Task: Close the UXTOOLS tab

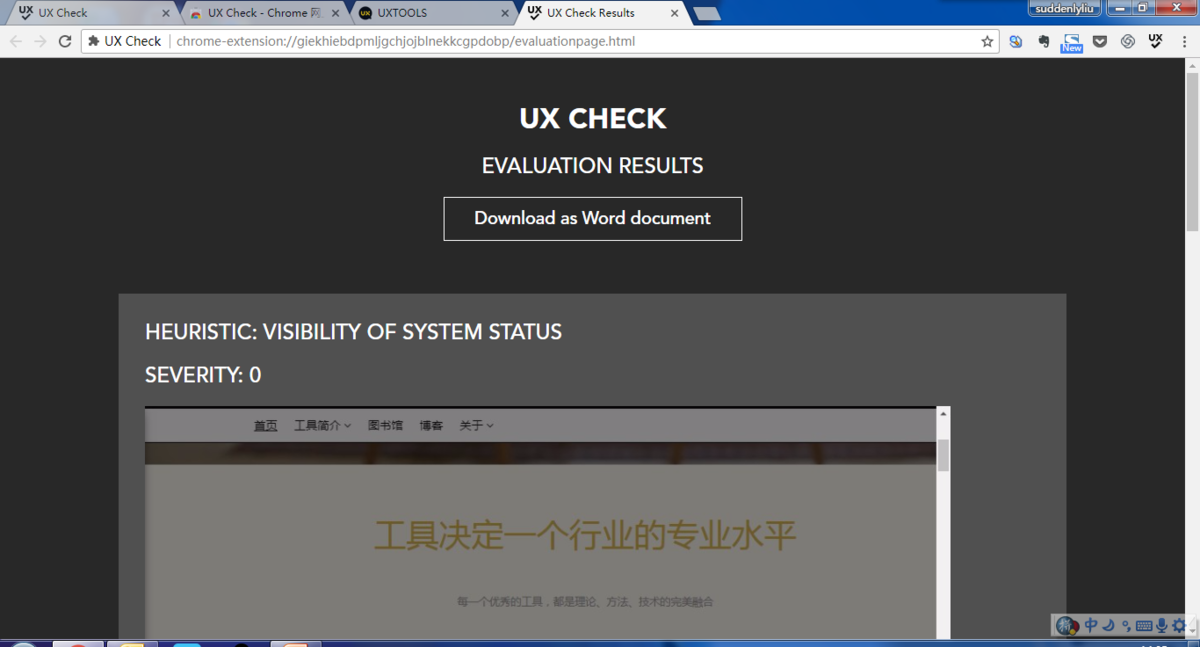Action: 505,14
